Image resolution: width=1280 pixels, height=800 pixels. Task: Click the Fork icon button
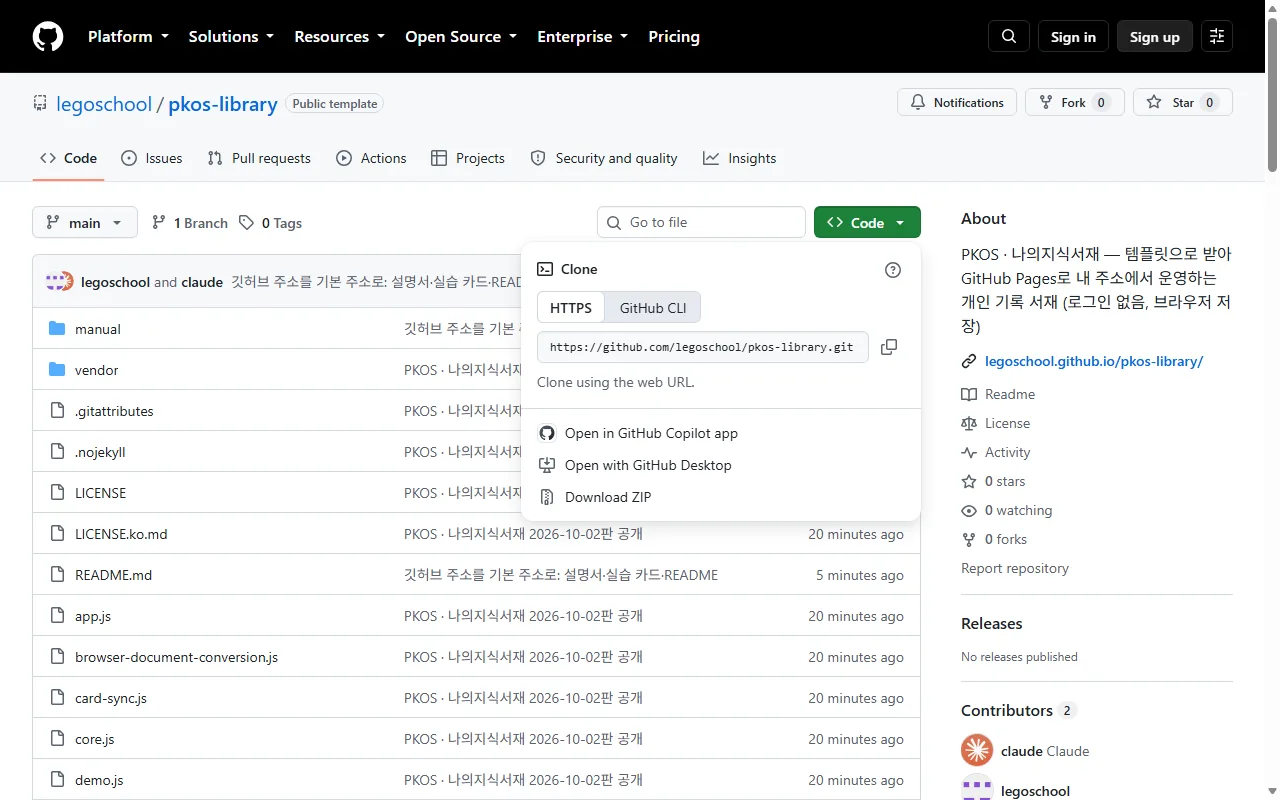pos(1074,102)
